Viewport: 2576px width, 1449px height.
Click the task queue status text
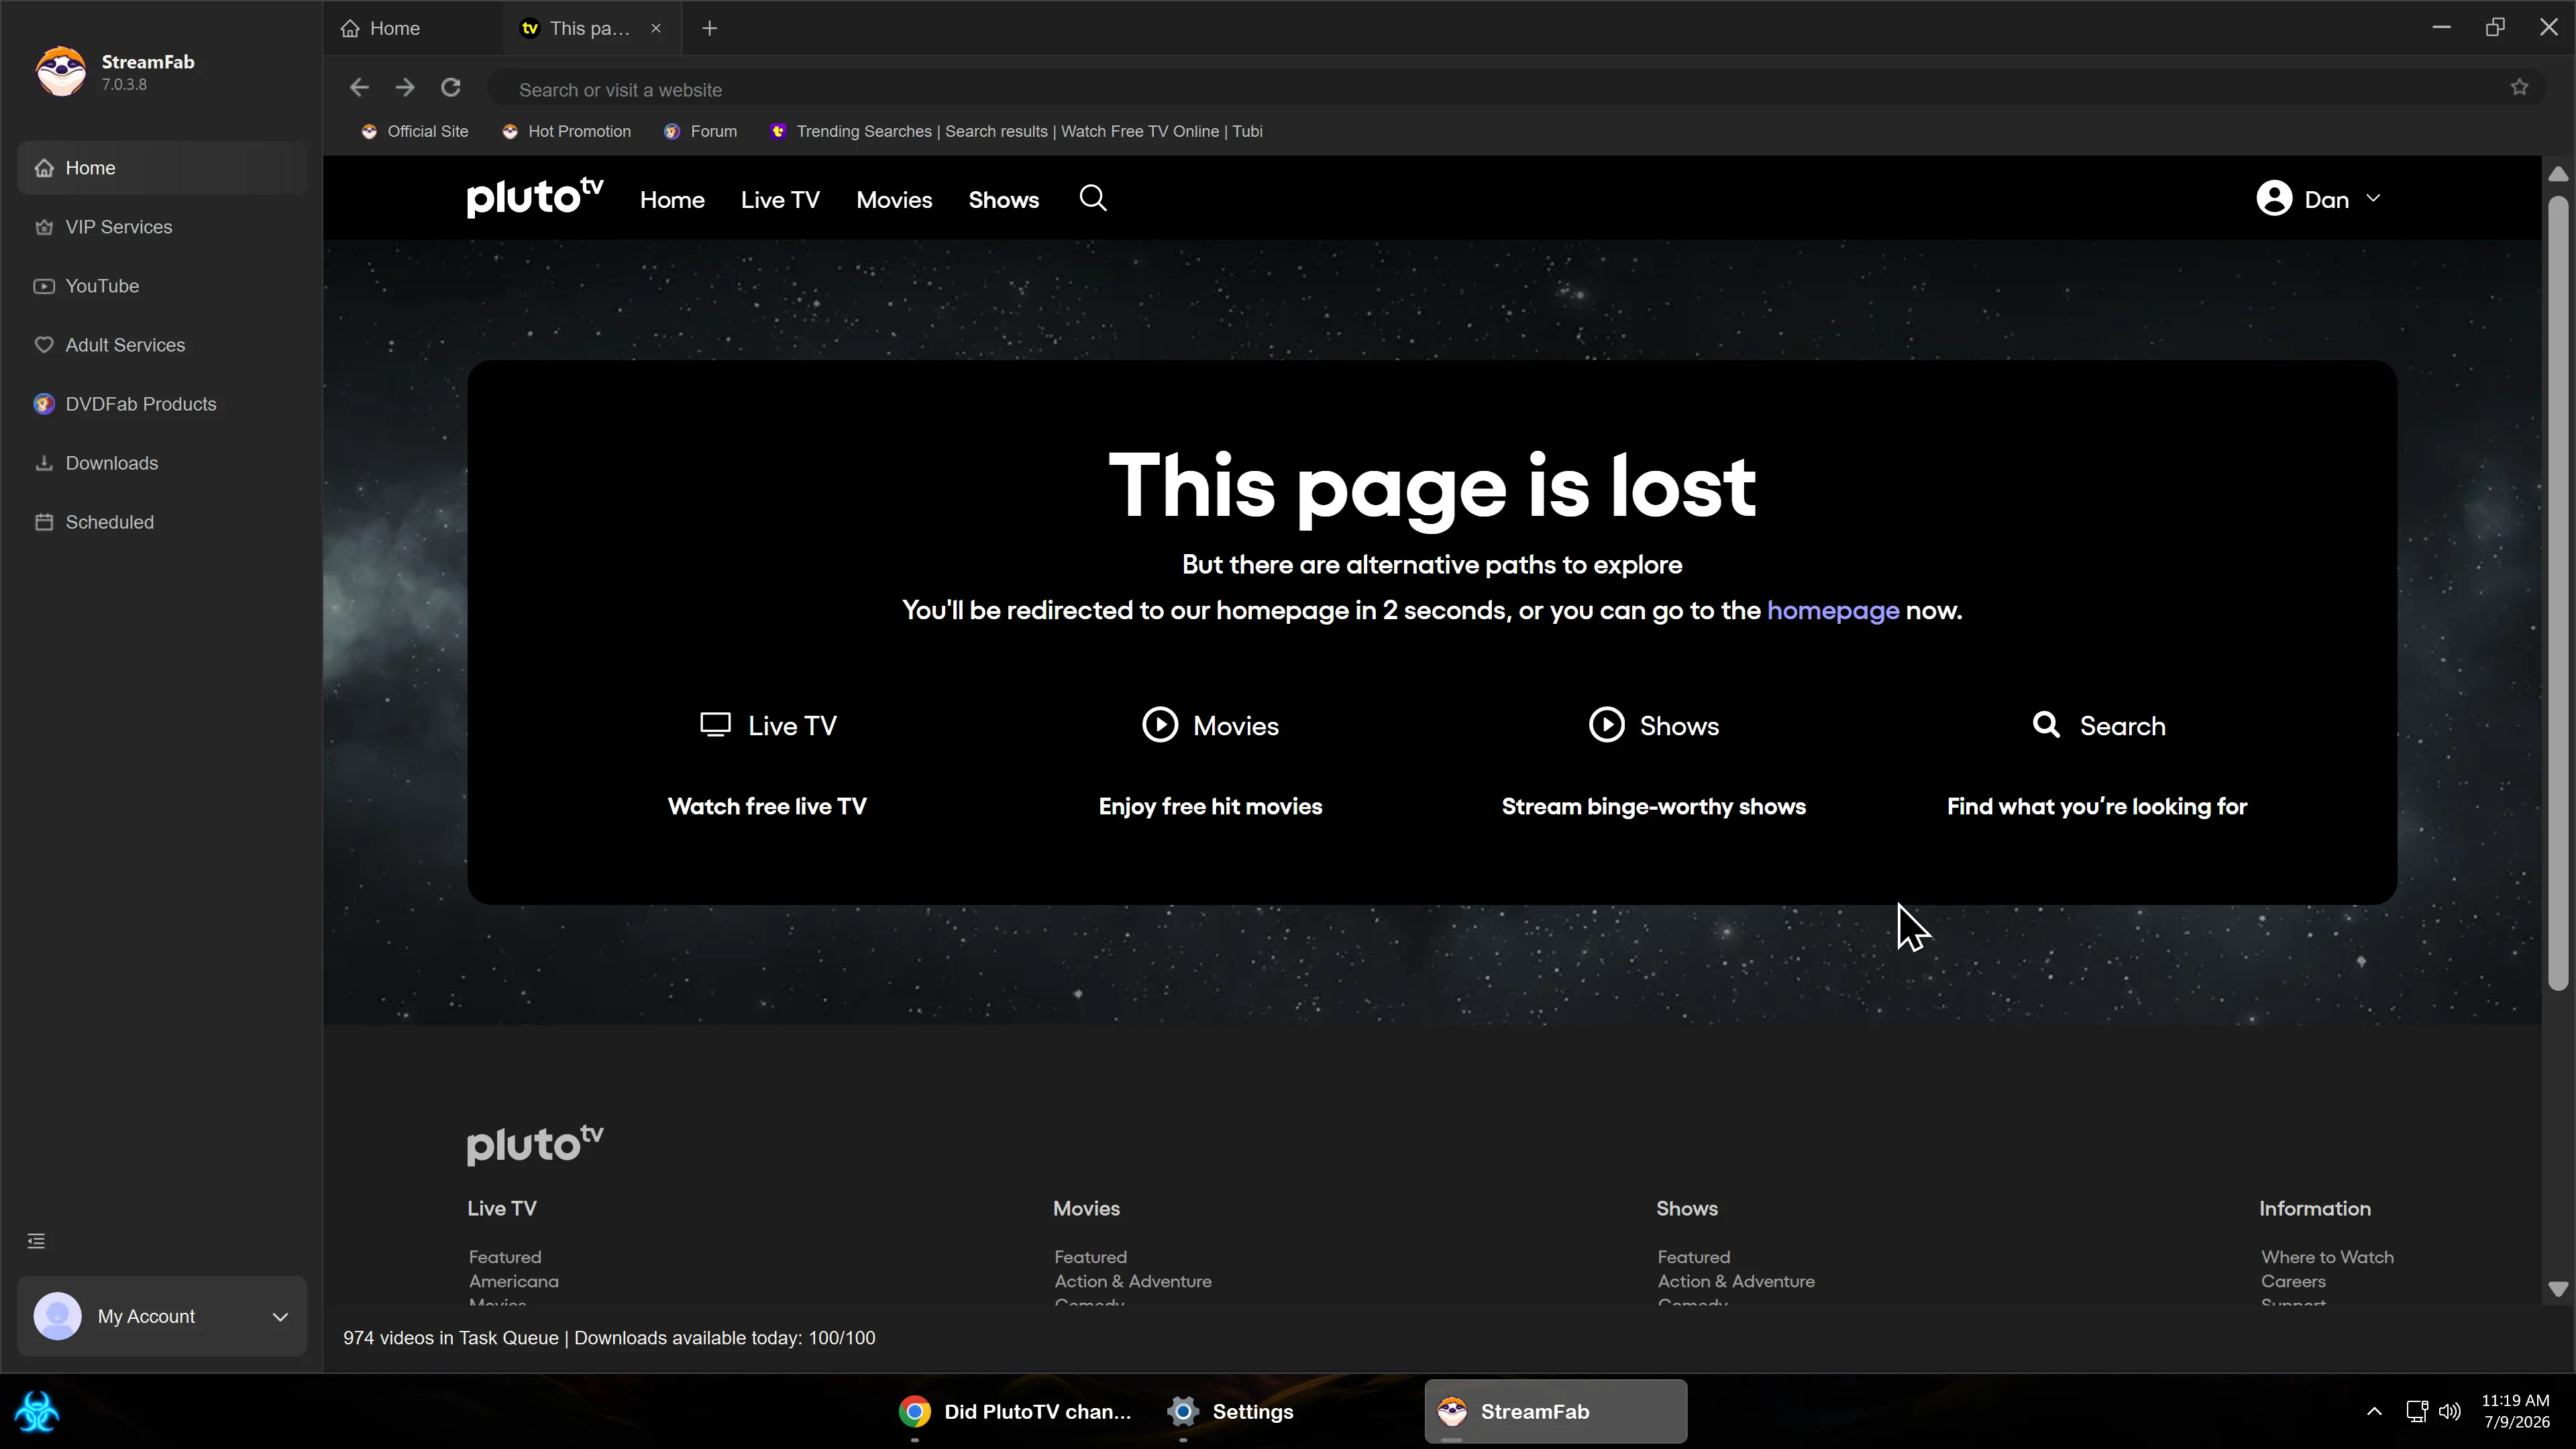(x=609, y=1338)
